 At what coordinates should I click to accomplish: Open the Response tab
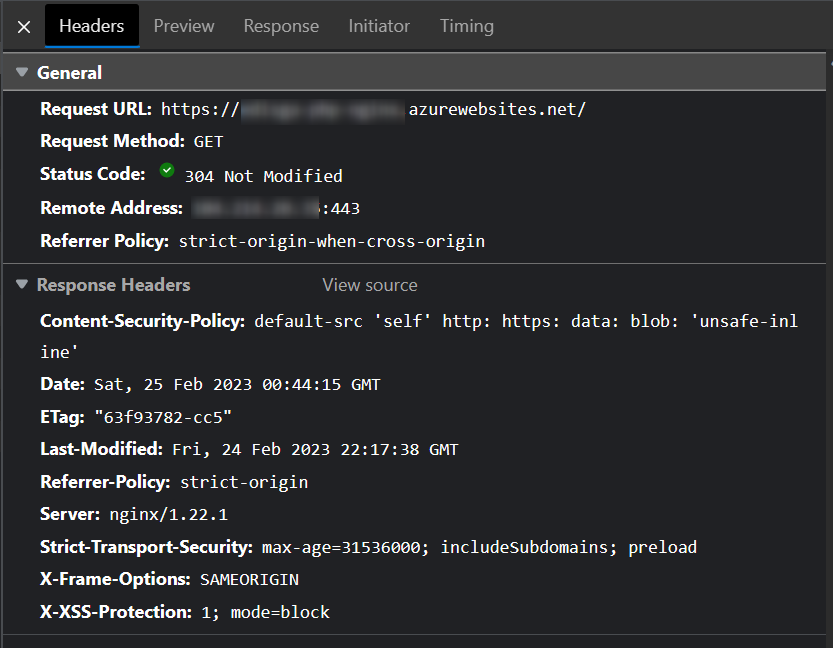click(x=280, y=26)
